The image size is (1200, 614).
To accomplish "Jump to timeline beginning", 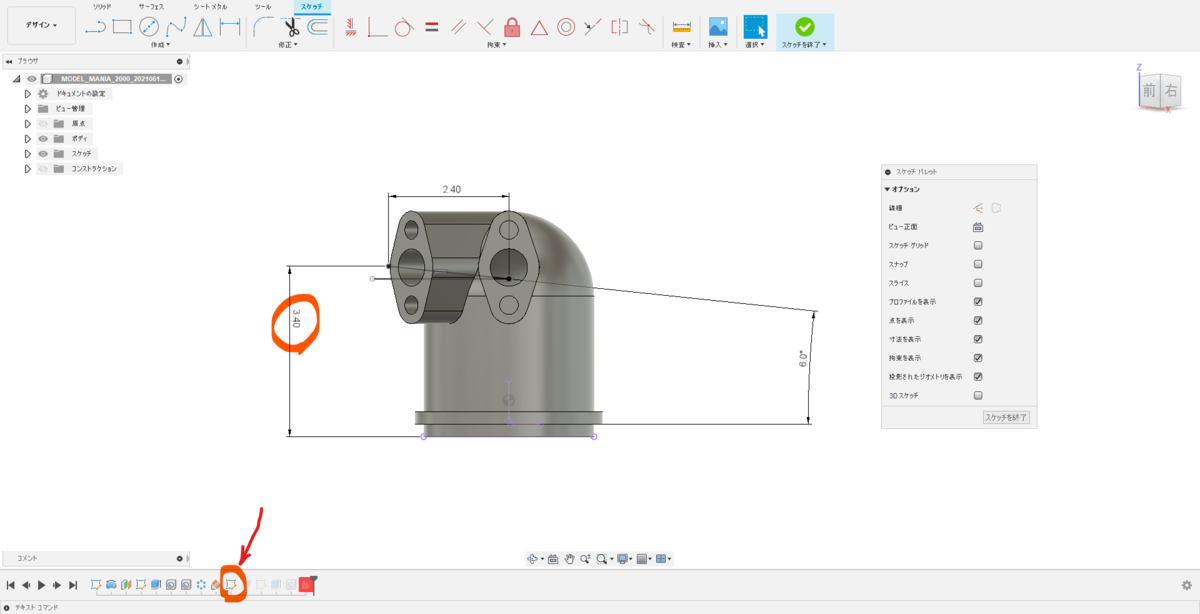I will (x=11, y=585).
